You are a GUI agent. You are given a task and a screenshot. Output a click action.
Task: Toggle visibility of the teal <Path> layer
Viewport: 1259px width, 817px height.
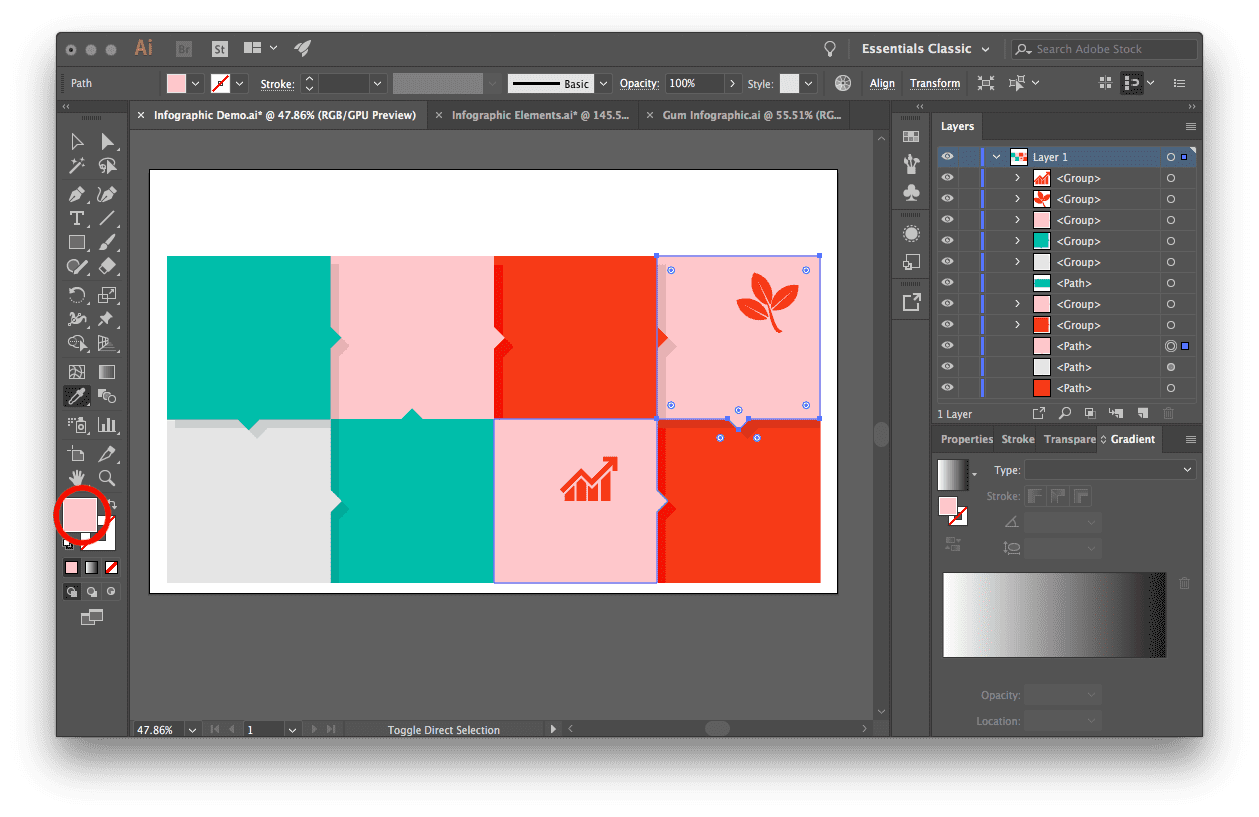(x=946, y=282)
